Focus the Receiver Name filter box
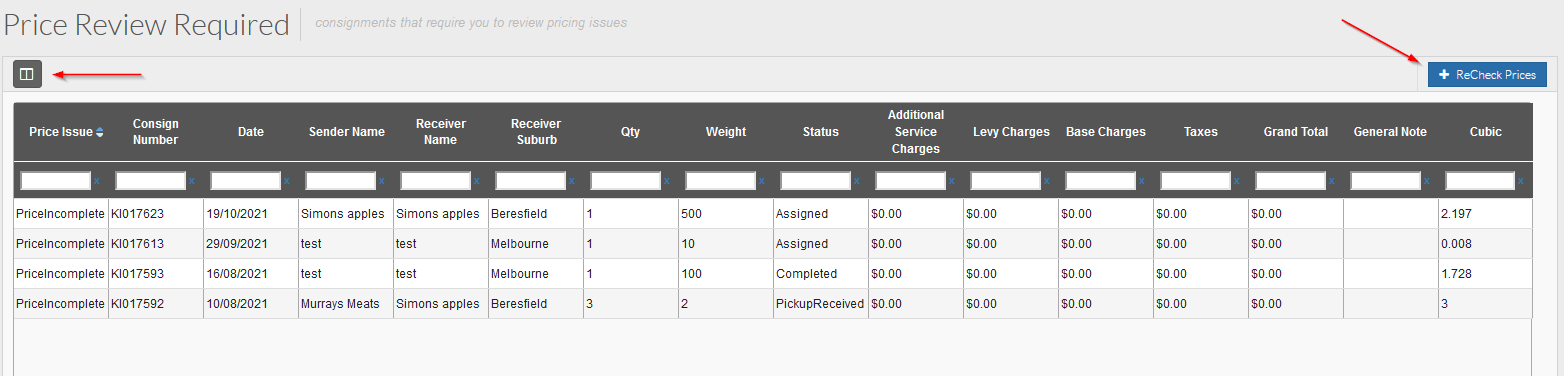 pos(436,181)
